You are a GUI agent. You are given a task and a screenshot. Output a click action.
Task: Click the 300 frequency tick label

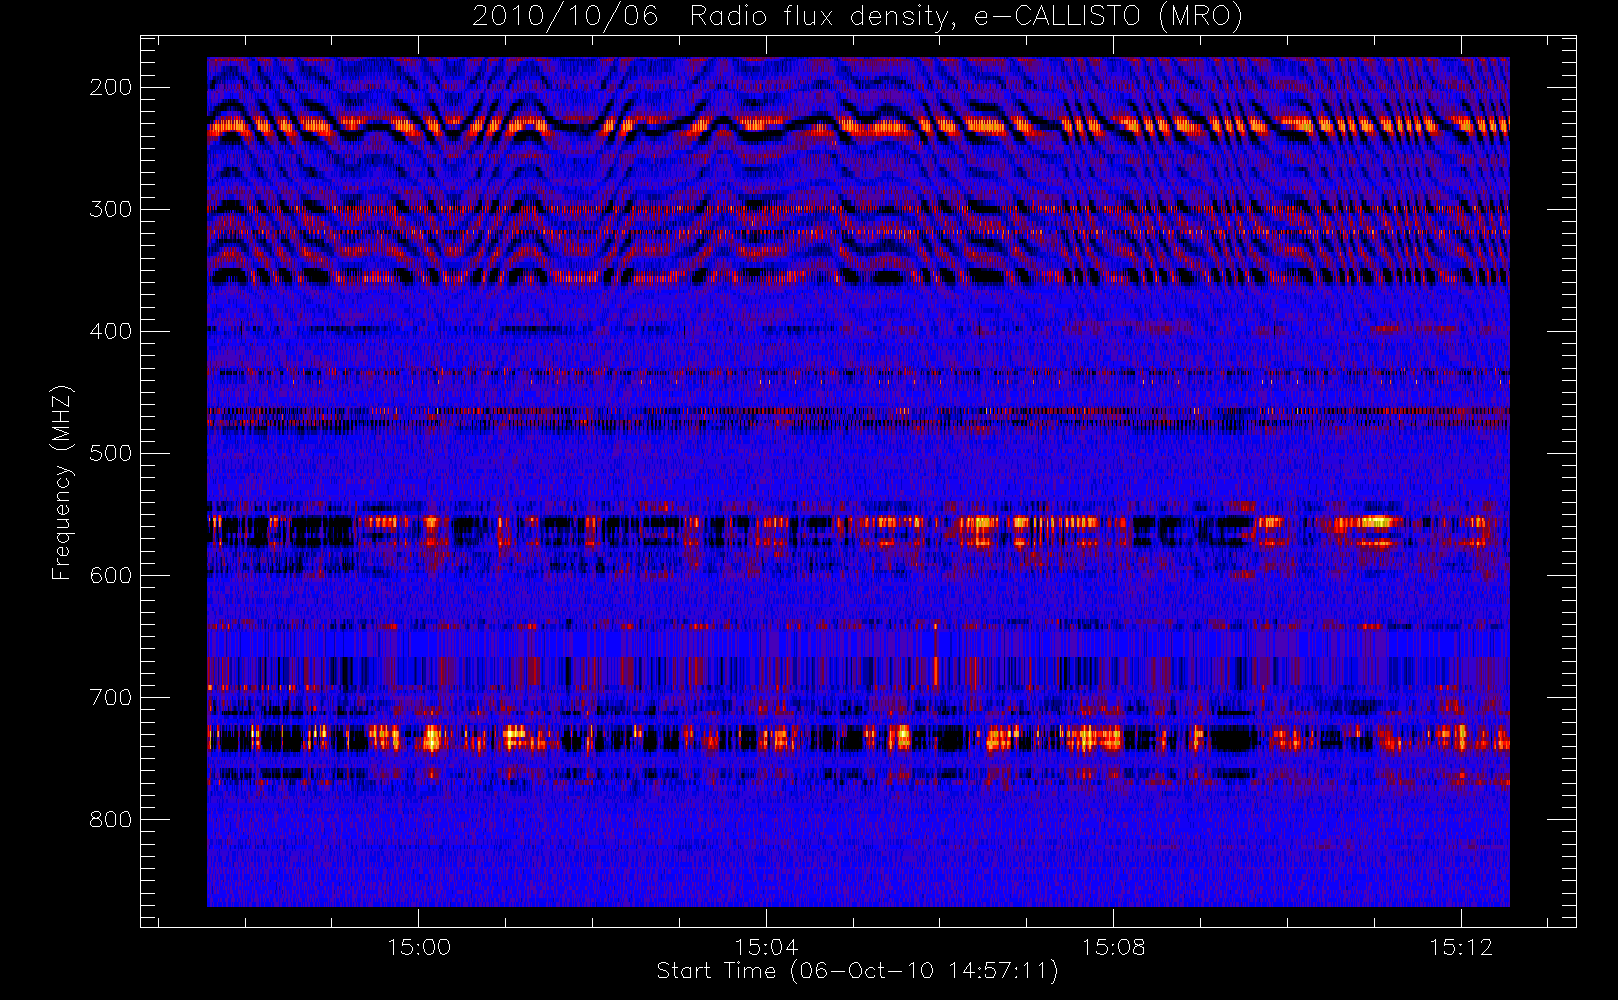(111, 209)
